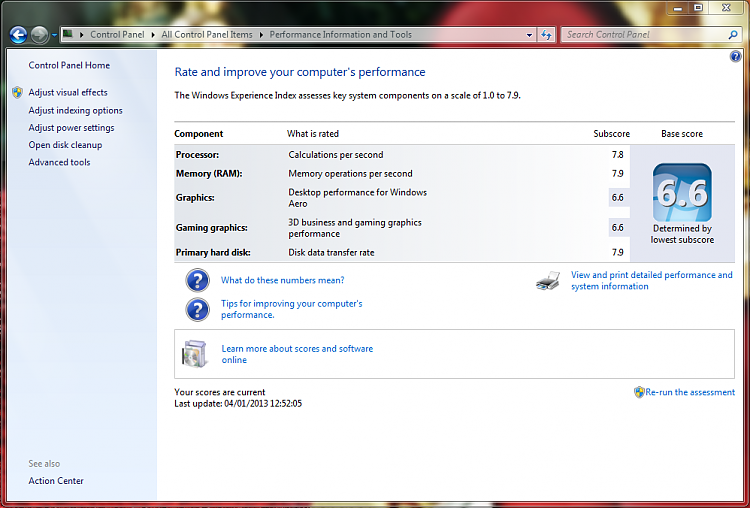
Task: Open Help via the blue question icon
Action: point(735,56)
